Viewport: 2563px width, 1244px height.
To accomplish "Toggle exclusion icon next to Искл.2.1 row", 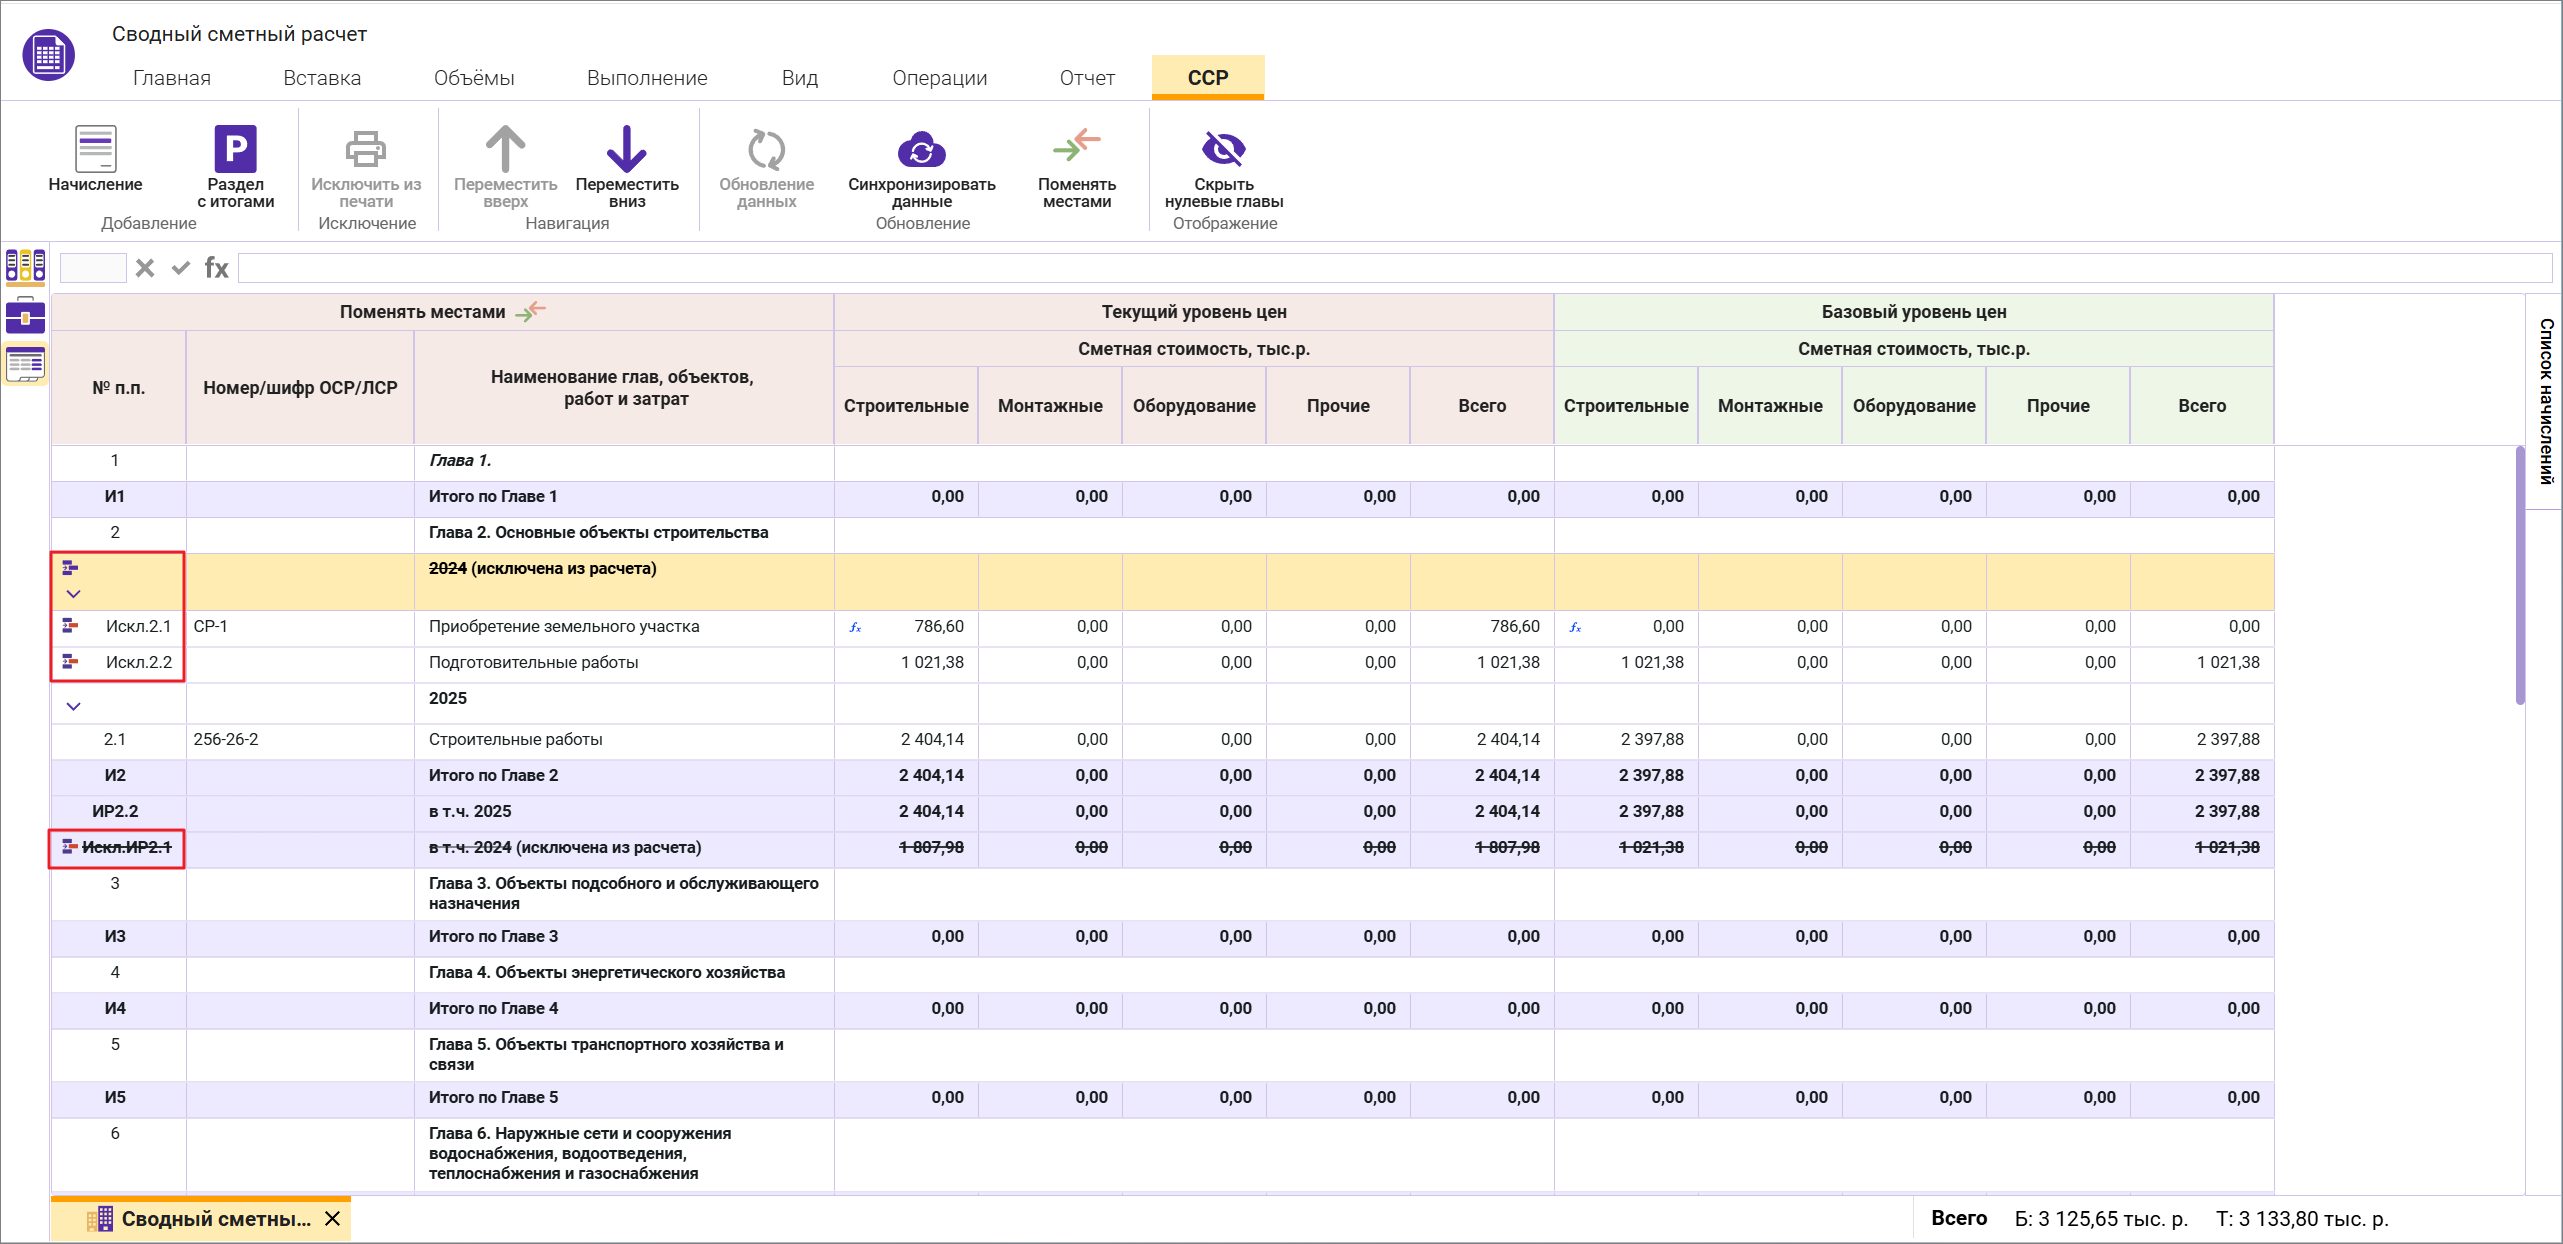I will pyautogui.click(x=69, y=627).
